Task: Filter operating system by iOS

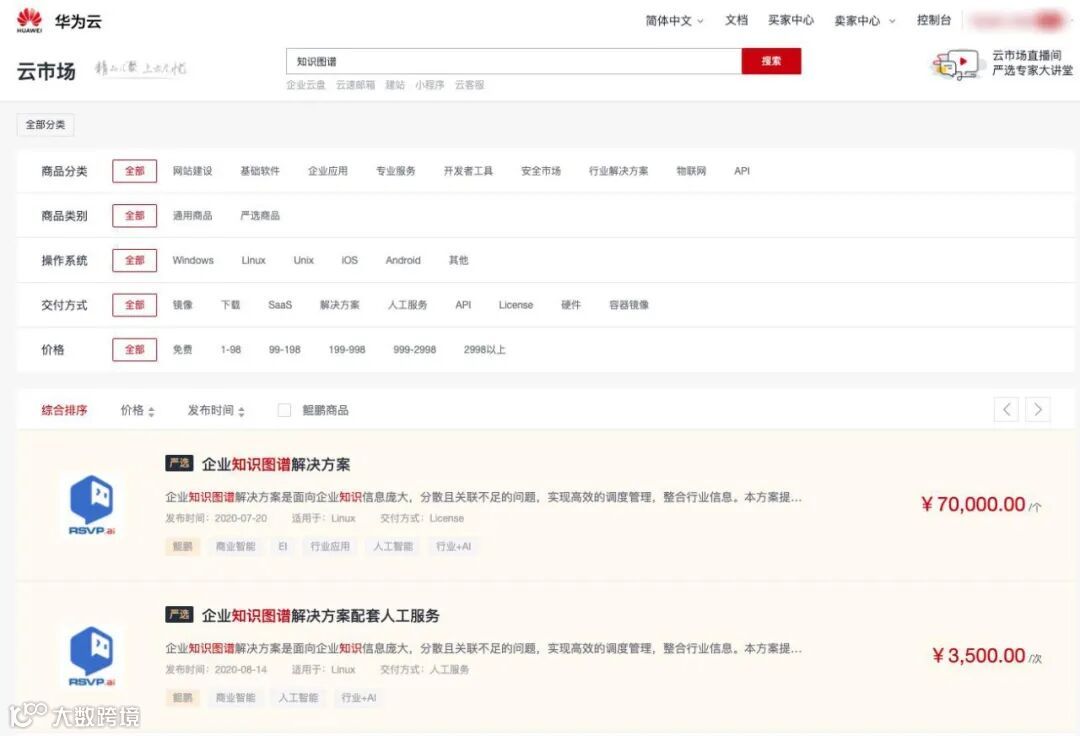Action: tap(350, 260)
